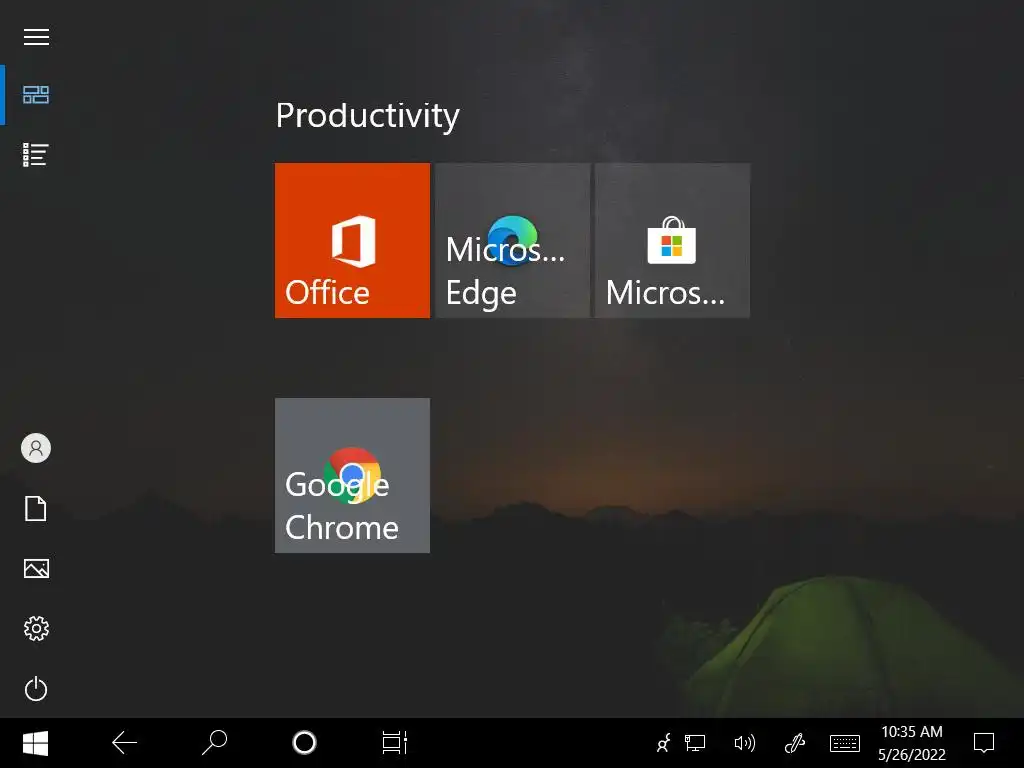Open the Pictures folder icon
This screenshot has width=1024, height=768.
[x=36, y=568]
